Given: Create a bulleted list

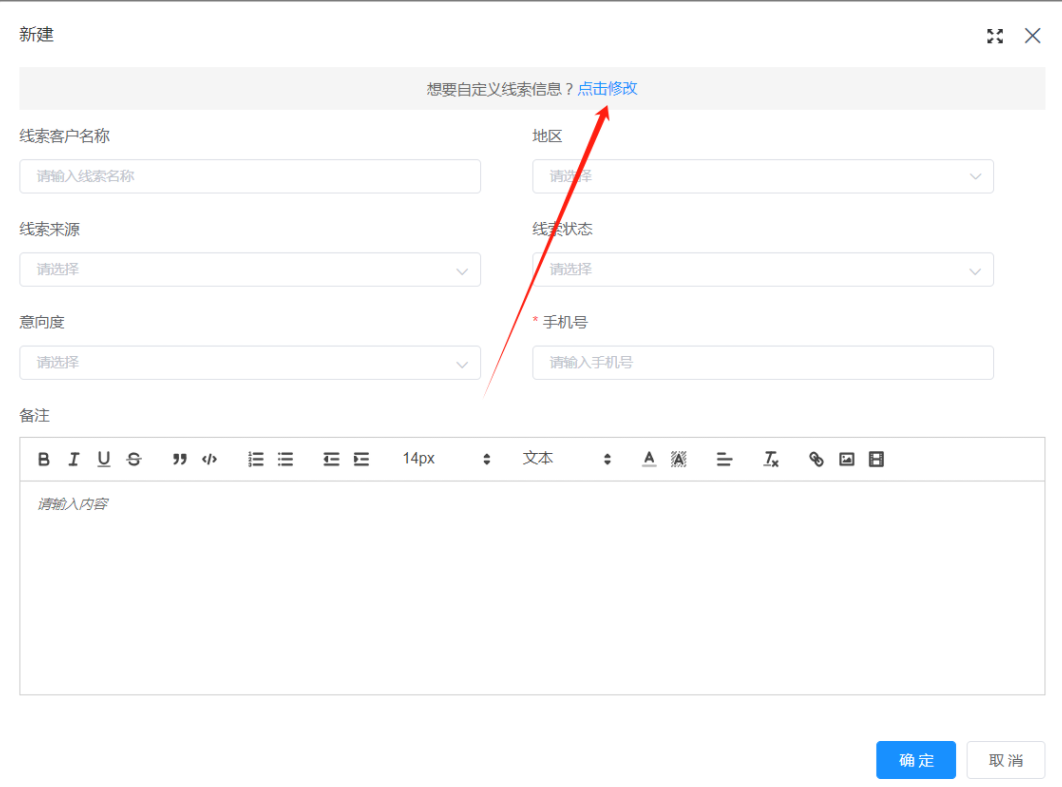Looking at the screenshot, I should click(285, 459).
